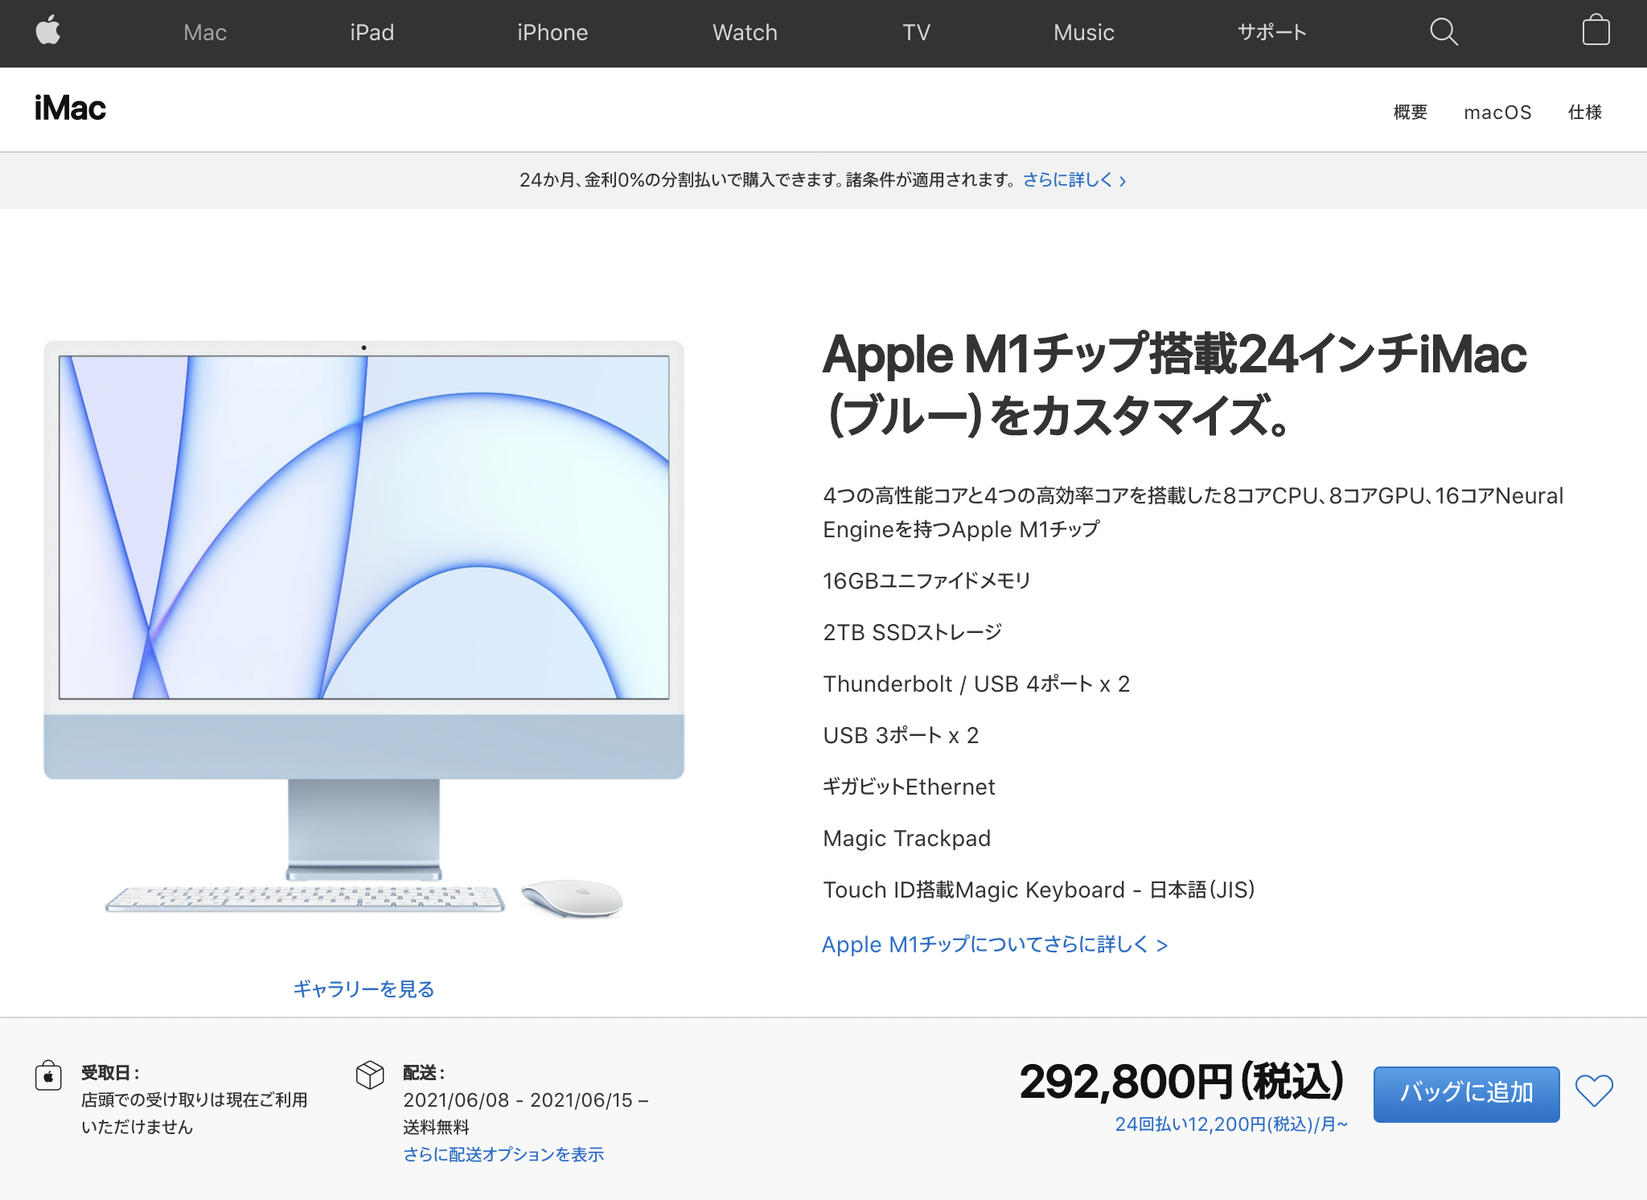Select the 16GBユニファイドメモリ text
The image size is (1647, 1200).
pos(926,581)
